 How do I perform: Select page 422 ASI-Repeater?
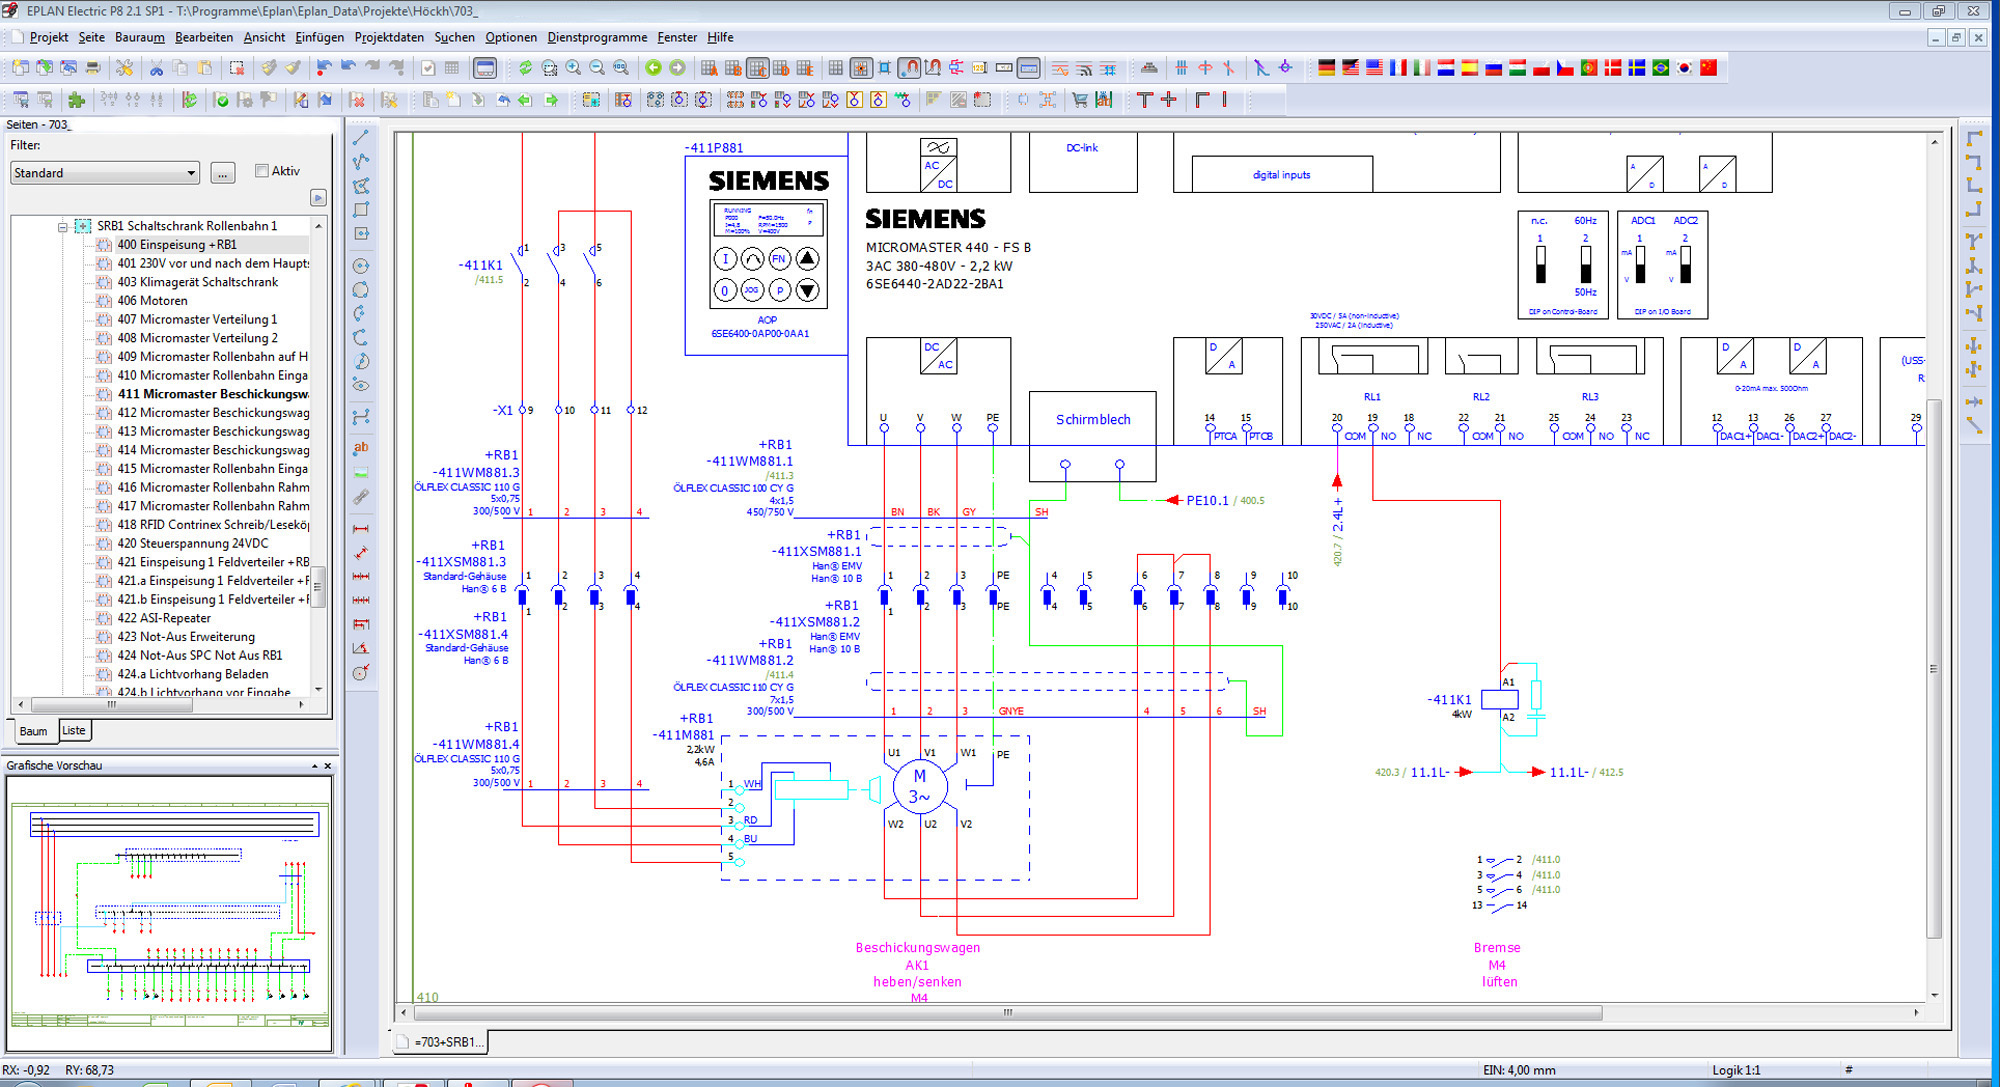(164, 618)
